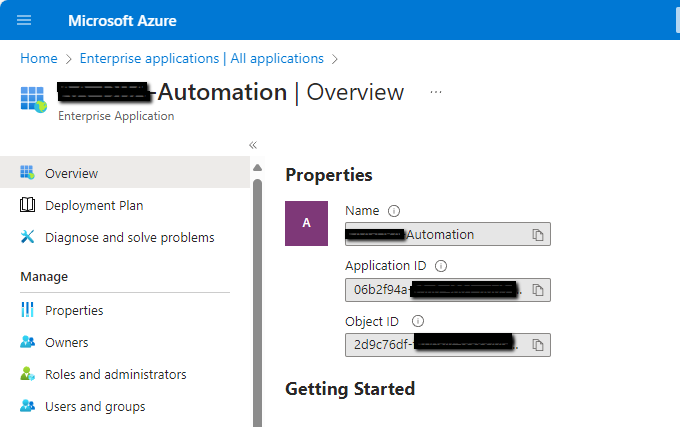Click the Roles and administrators icon

(x=27, y=374)
